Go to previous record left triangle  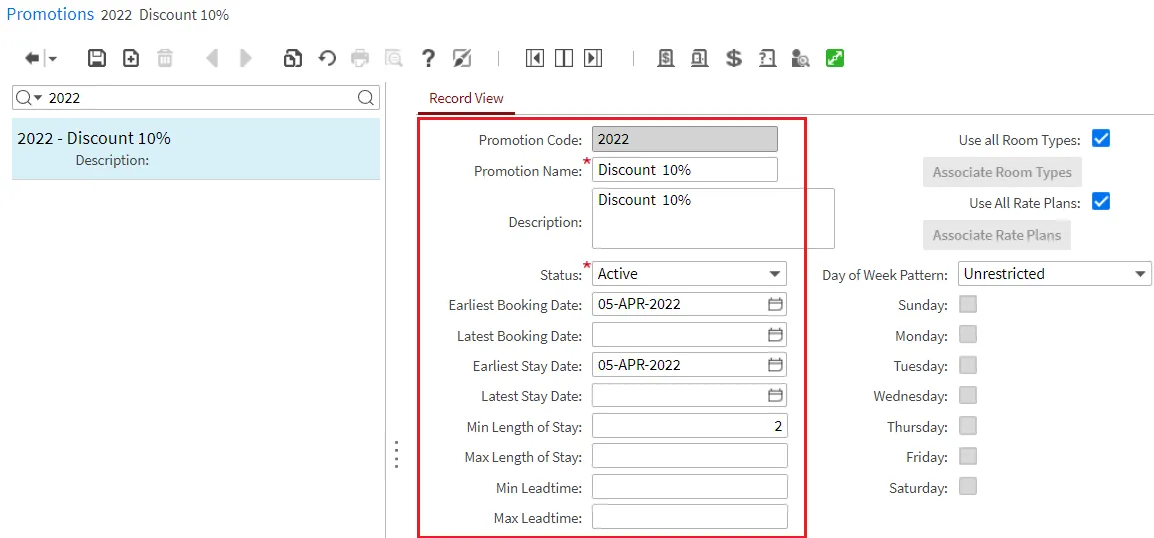point(212,58)
